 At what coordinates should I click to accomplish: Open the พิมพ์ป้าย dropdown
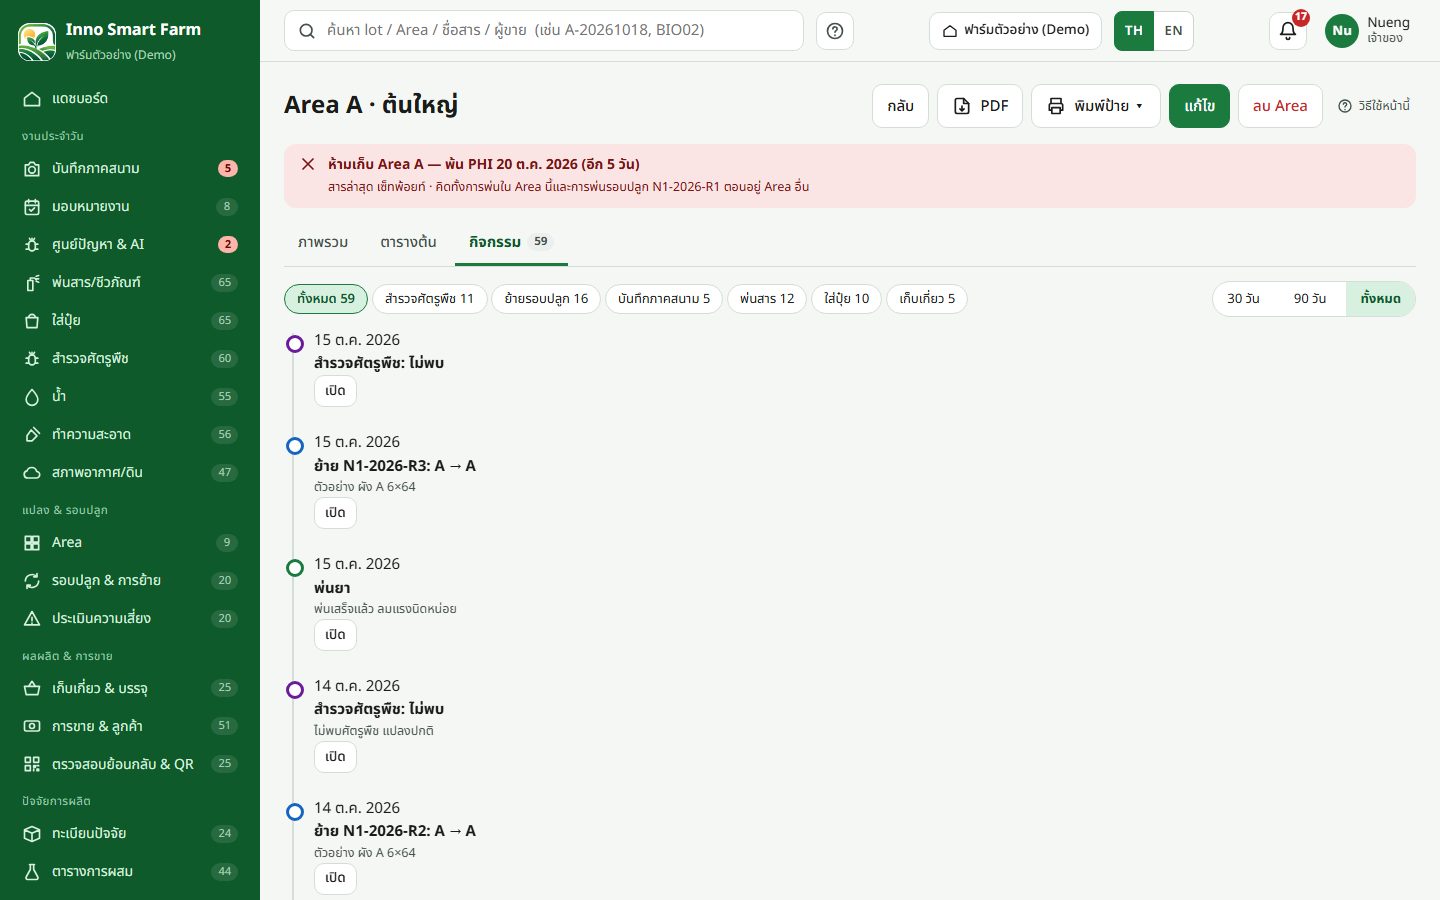[x=1096, y=106]
